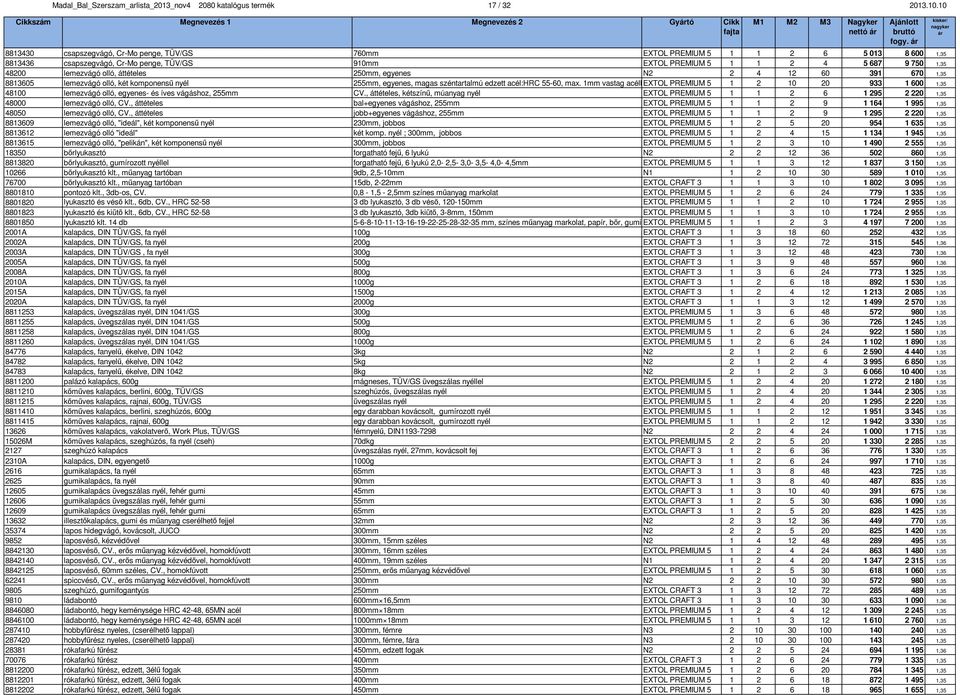This screenshot has width=960, height=695.
Task: Select item number 2020A
Action: click(x=16, y=302)
